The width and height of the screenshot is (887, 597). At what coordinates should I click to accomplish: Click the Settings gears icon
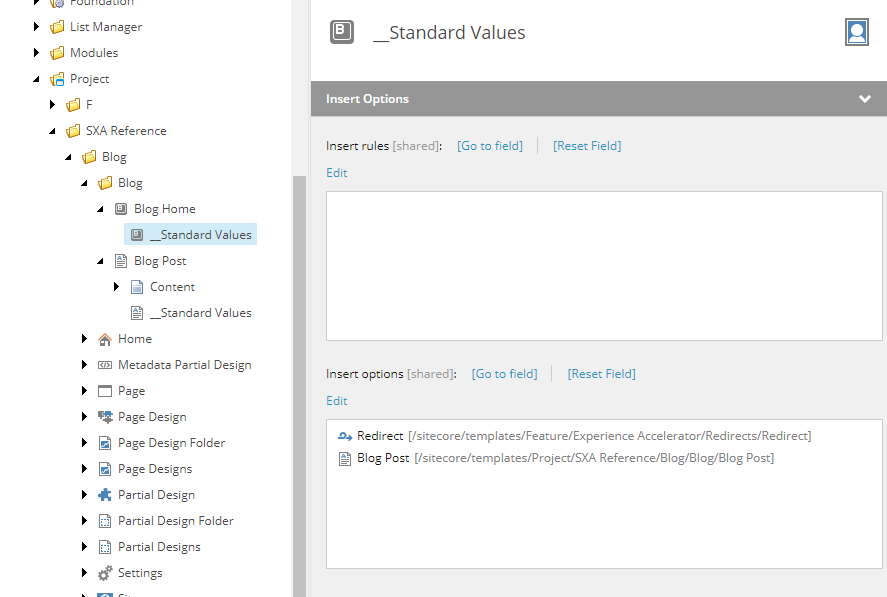coord(105,573)
